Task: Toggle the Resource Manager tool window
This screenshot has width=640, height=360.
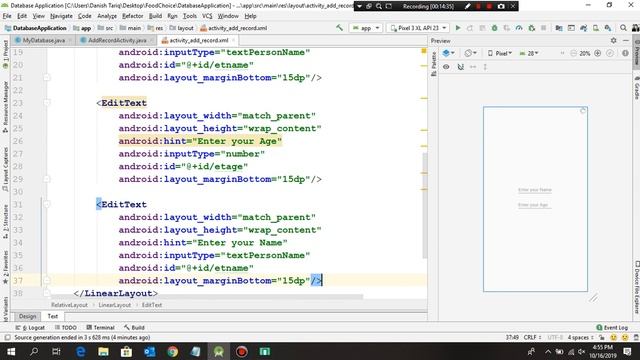Action: [x=5, y=106]
